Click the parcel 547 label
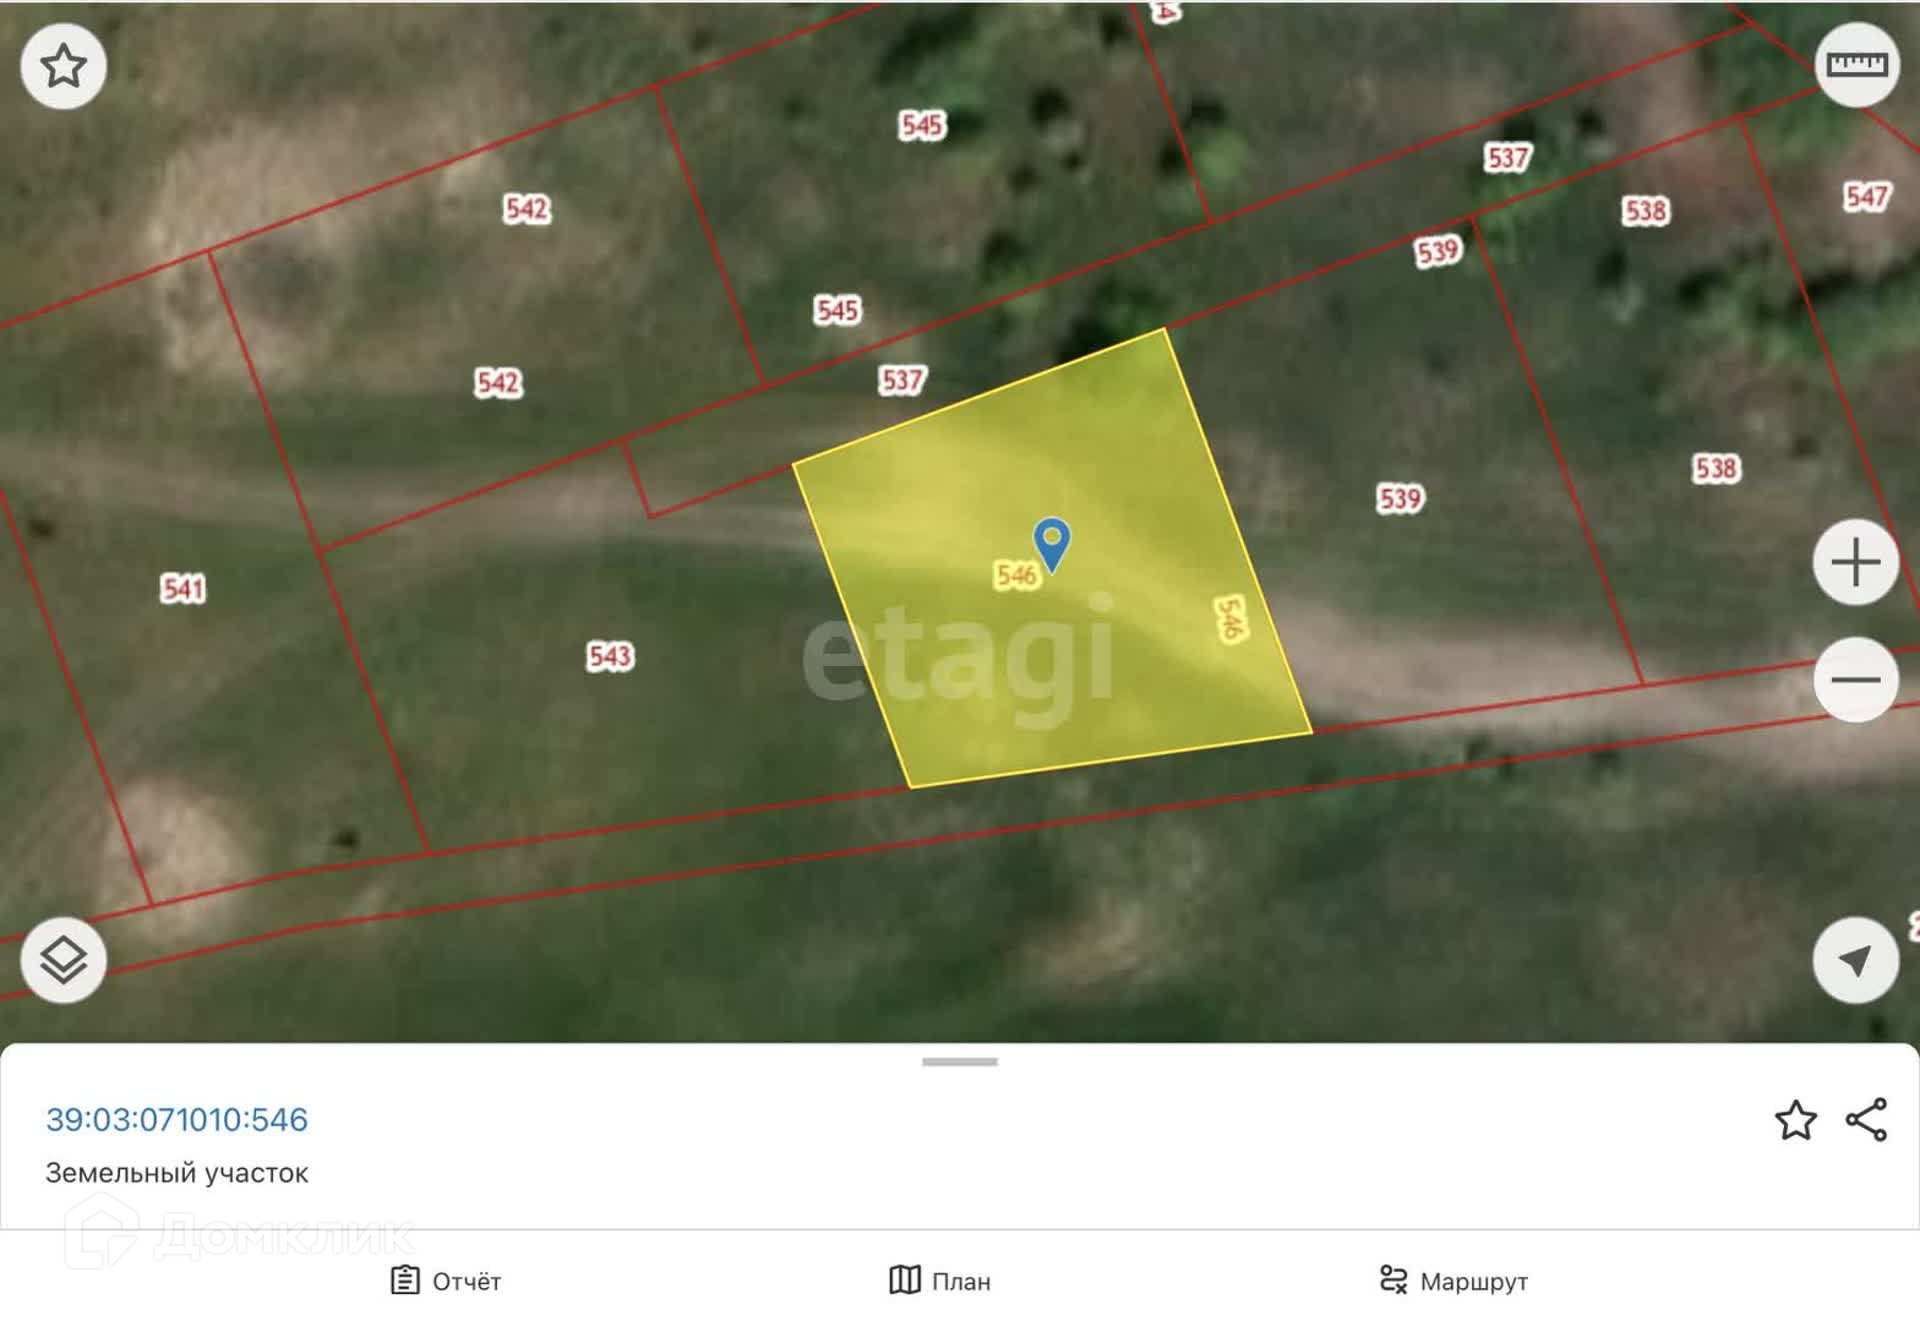 tap(1866, 197)
